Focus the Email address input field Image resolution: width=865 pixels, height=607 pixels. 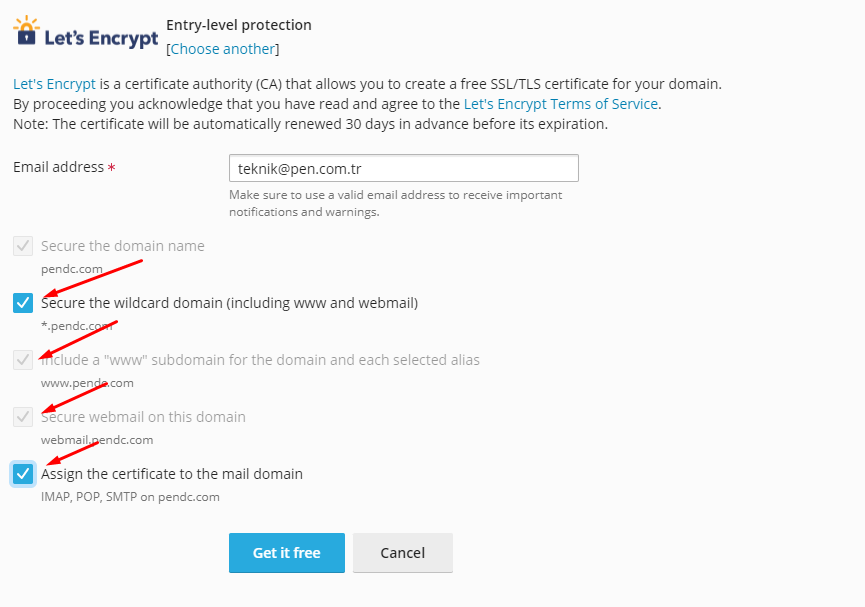click(x=404, y=168)
